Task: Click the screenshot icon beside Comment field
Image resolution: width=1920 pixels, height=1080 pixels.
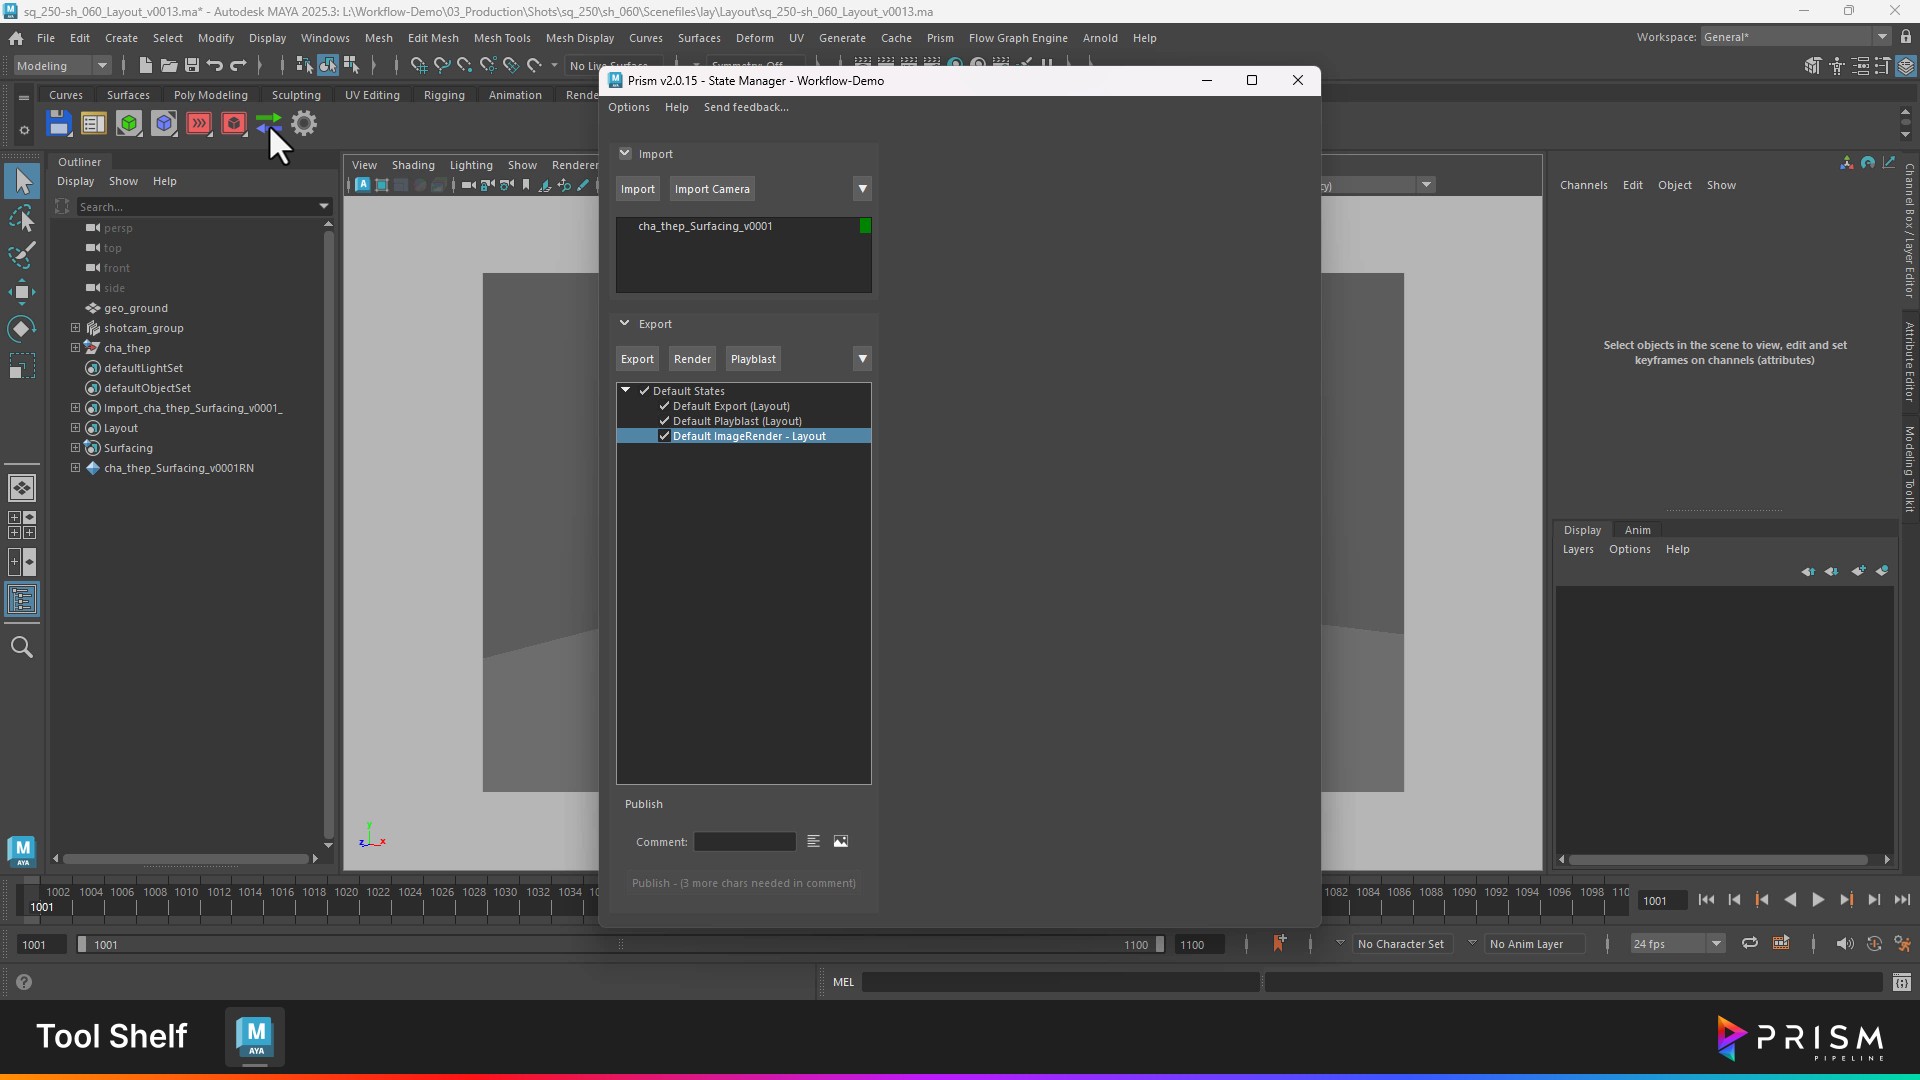Action: [841, 842]
